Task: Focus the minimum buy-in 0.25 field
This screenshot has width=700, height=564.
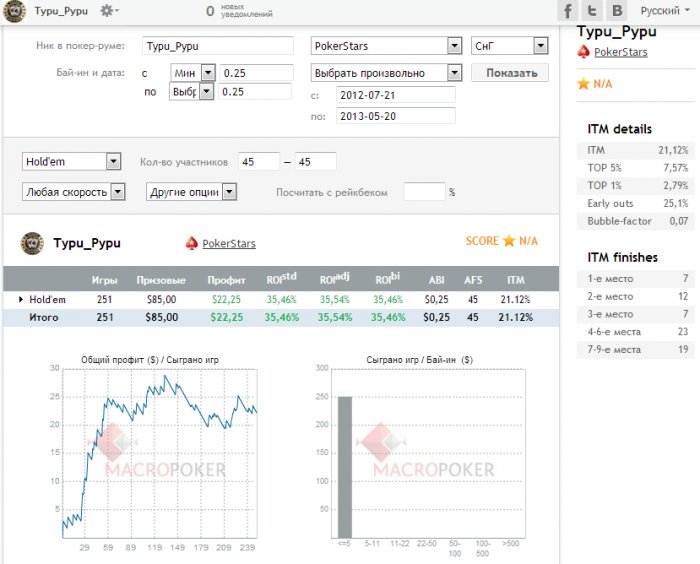Action: (x=256, y=73)
